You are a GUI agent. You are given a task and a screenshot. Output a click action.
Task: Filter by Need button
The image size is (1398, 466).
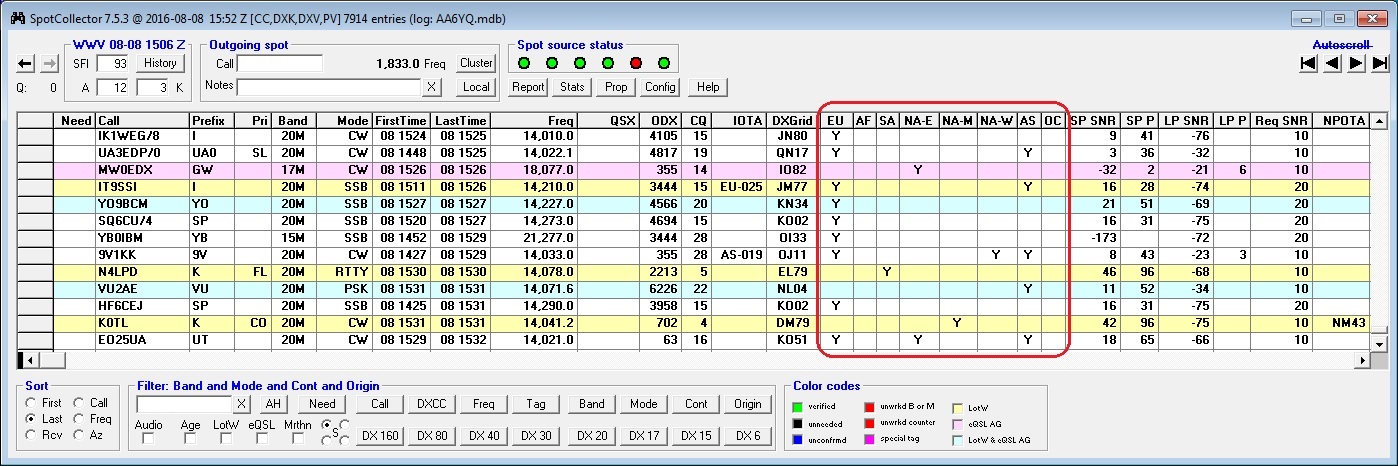coord(322,404)
